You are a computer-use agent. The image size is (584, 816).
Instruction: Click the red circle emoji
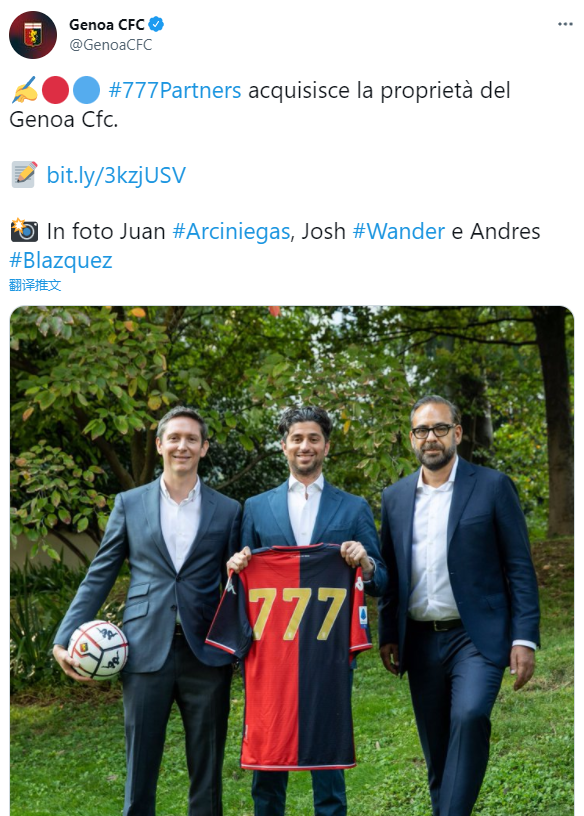(55, 90)
